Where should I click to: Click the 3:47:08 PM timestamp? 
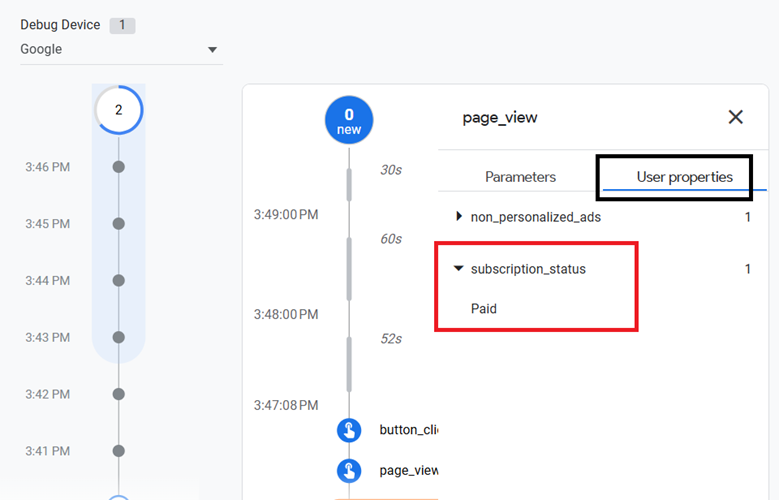286,406
